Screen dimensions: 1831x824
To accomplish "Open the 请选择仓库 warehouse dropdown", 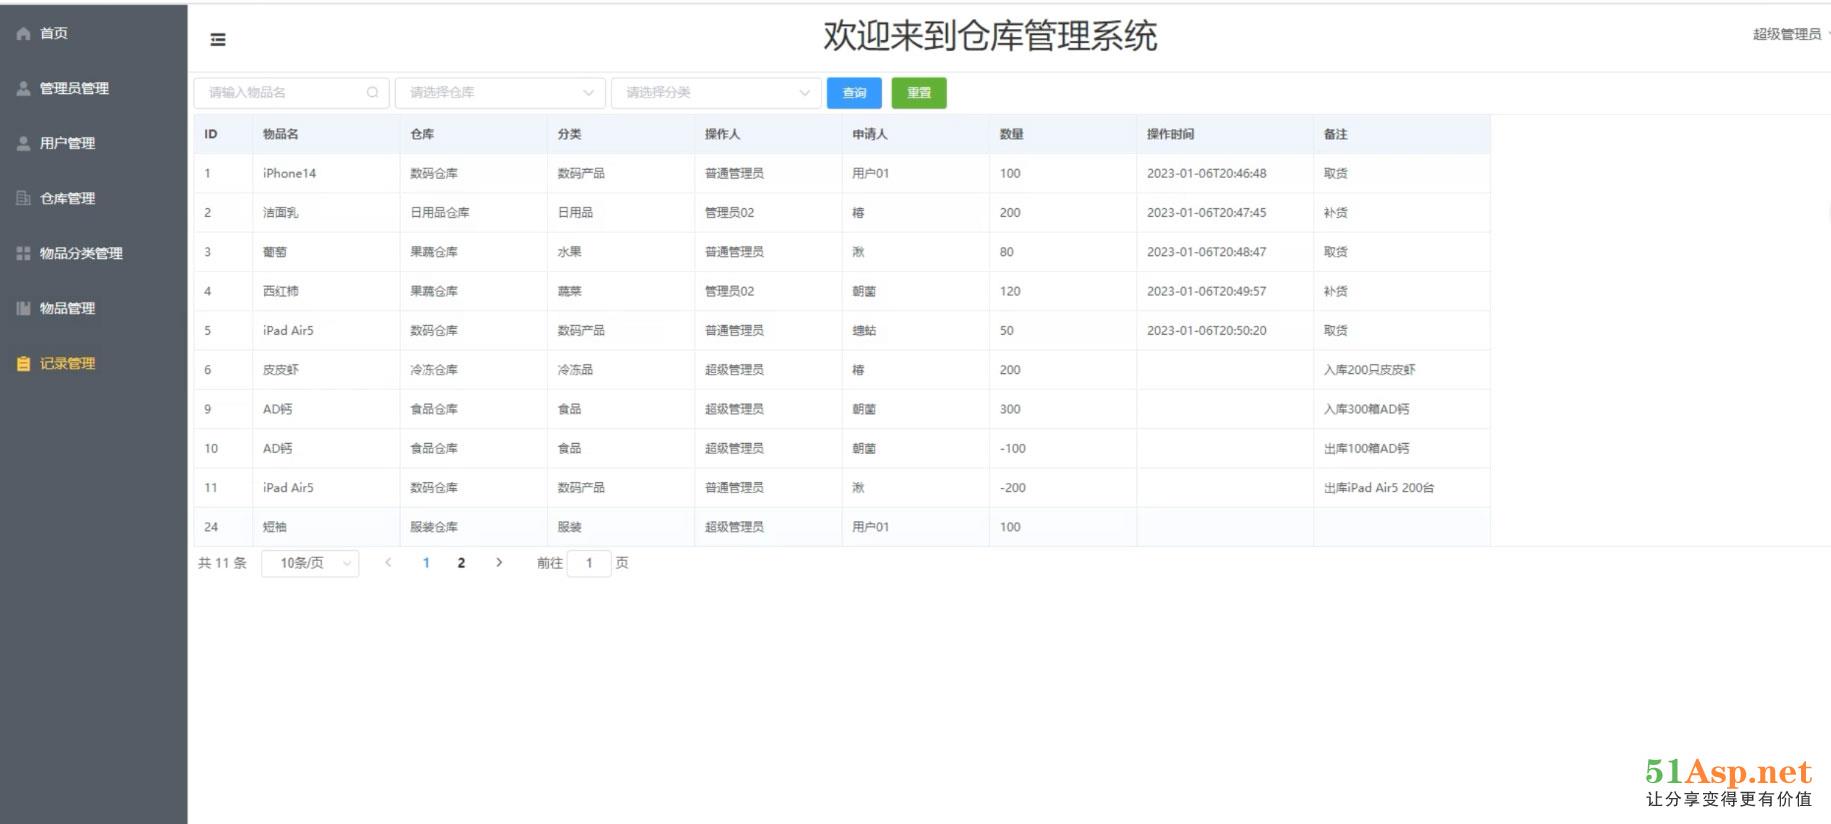I will (500, 93).
